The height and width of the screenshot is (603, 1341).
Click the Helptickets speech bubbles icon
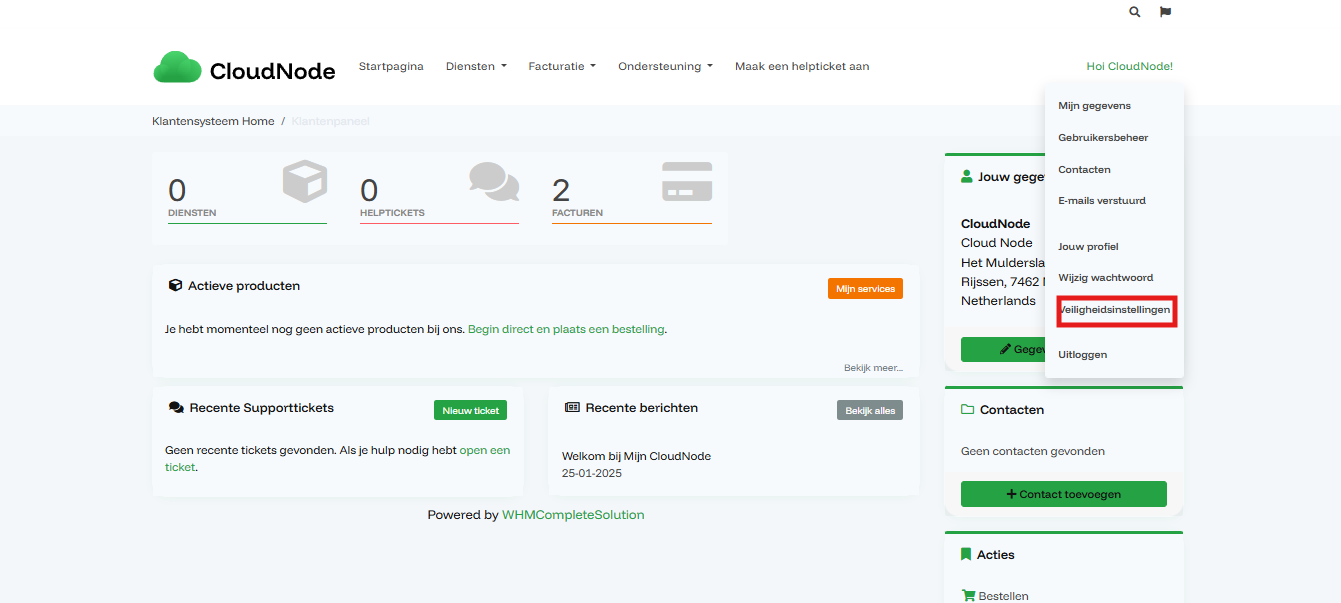[x=494, y=182]
